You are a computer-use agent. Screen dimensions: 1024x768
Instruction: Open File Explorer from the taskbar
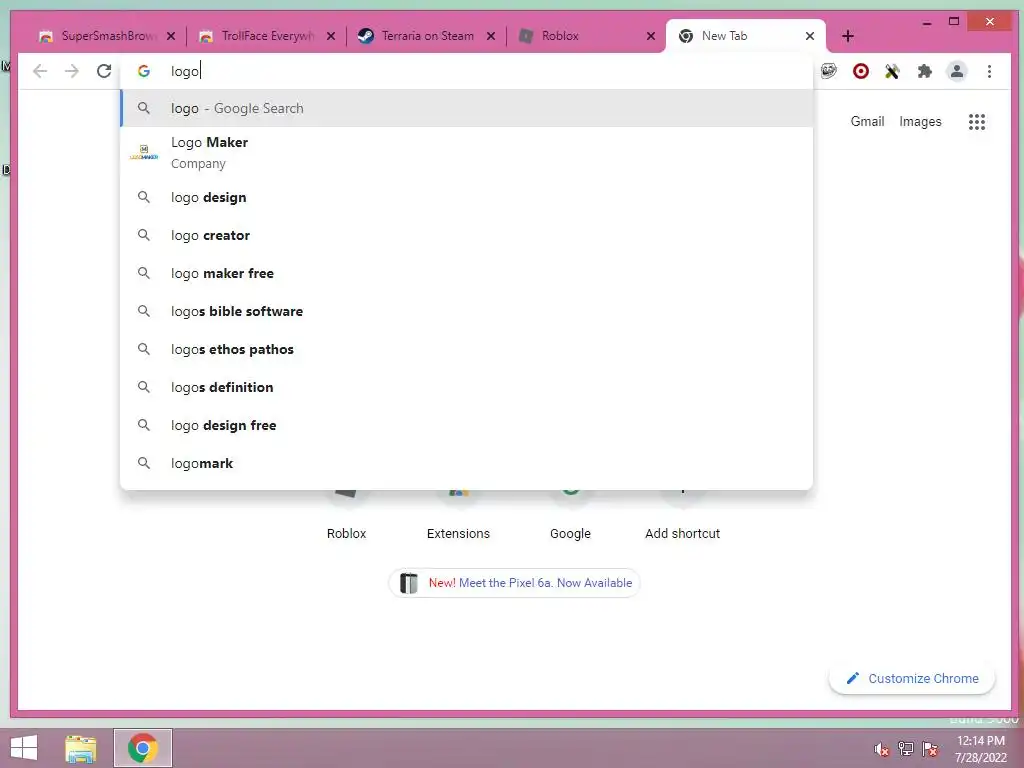tap(81, 748)
